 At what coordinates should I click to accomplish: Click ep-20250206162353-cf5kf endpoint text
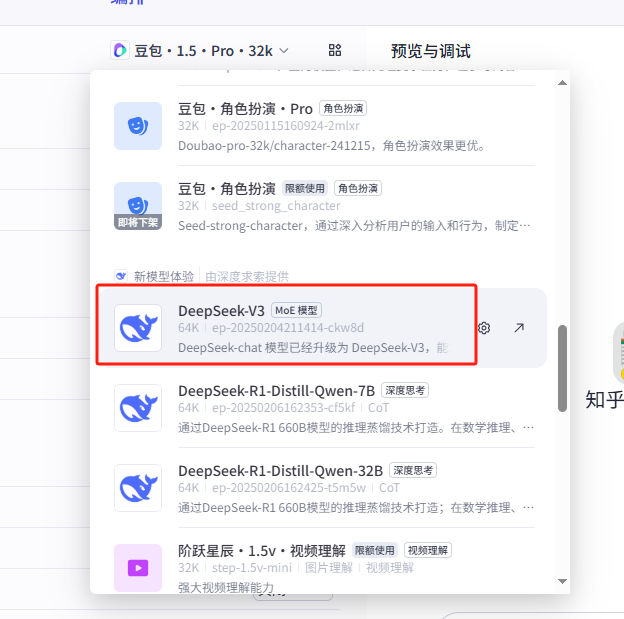[283, 408]
